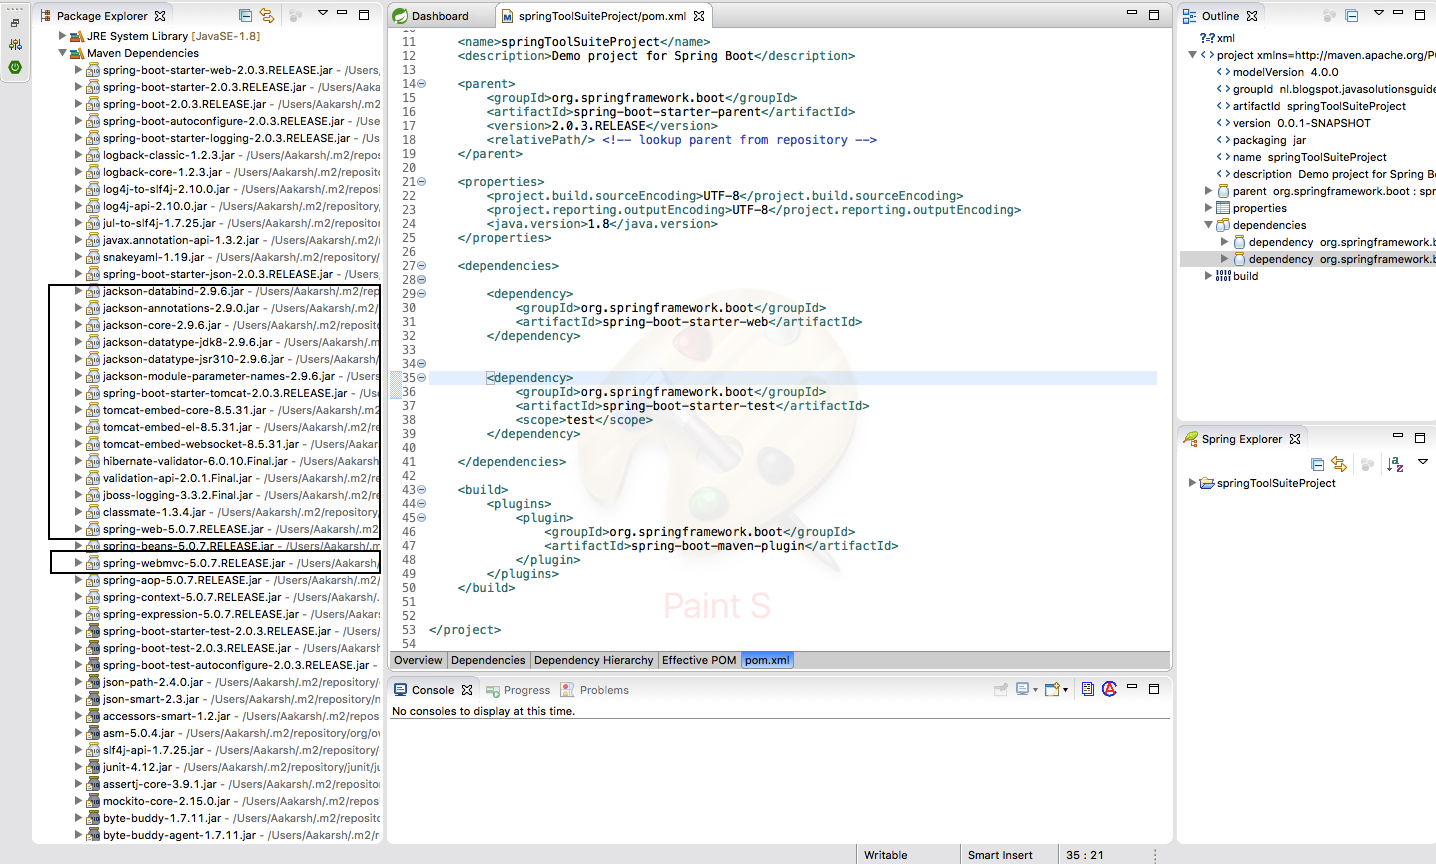The image size is (1436, 864).
Task: Click Open Console icon in Console toolbar
Action: click(x=1051, y=689)
